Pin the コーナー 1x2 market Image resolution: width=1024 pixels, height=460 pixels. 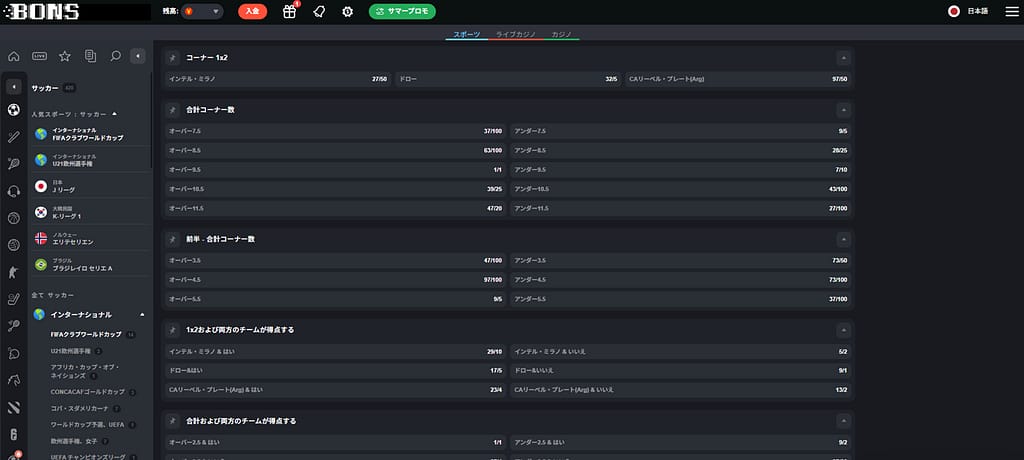point(172,58)
